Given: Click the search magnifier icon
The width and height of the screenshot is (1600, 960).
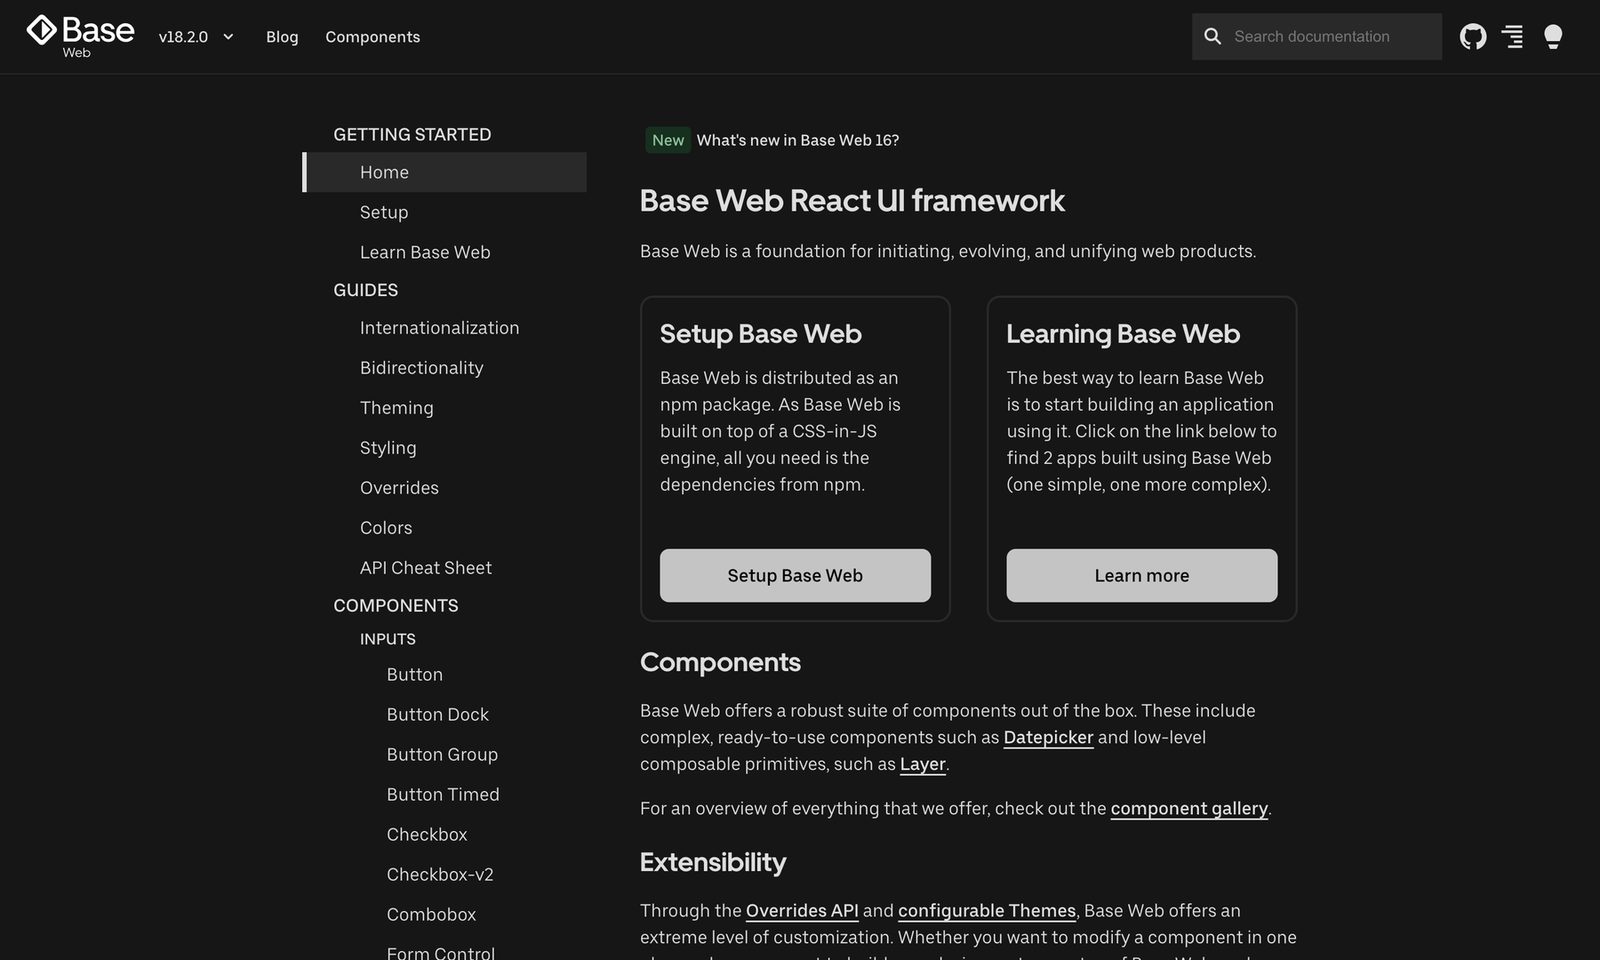Looking at the screenshot, I should click(1213, 37).
